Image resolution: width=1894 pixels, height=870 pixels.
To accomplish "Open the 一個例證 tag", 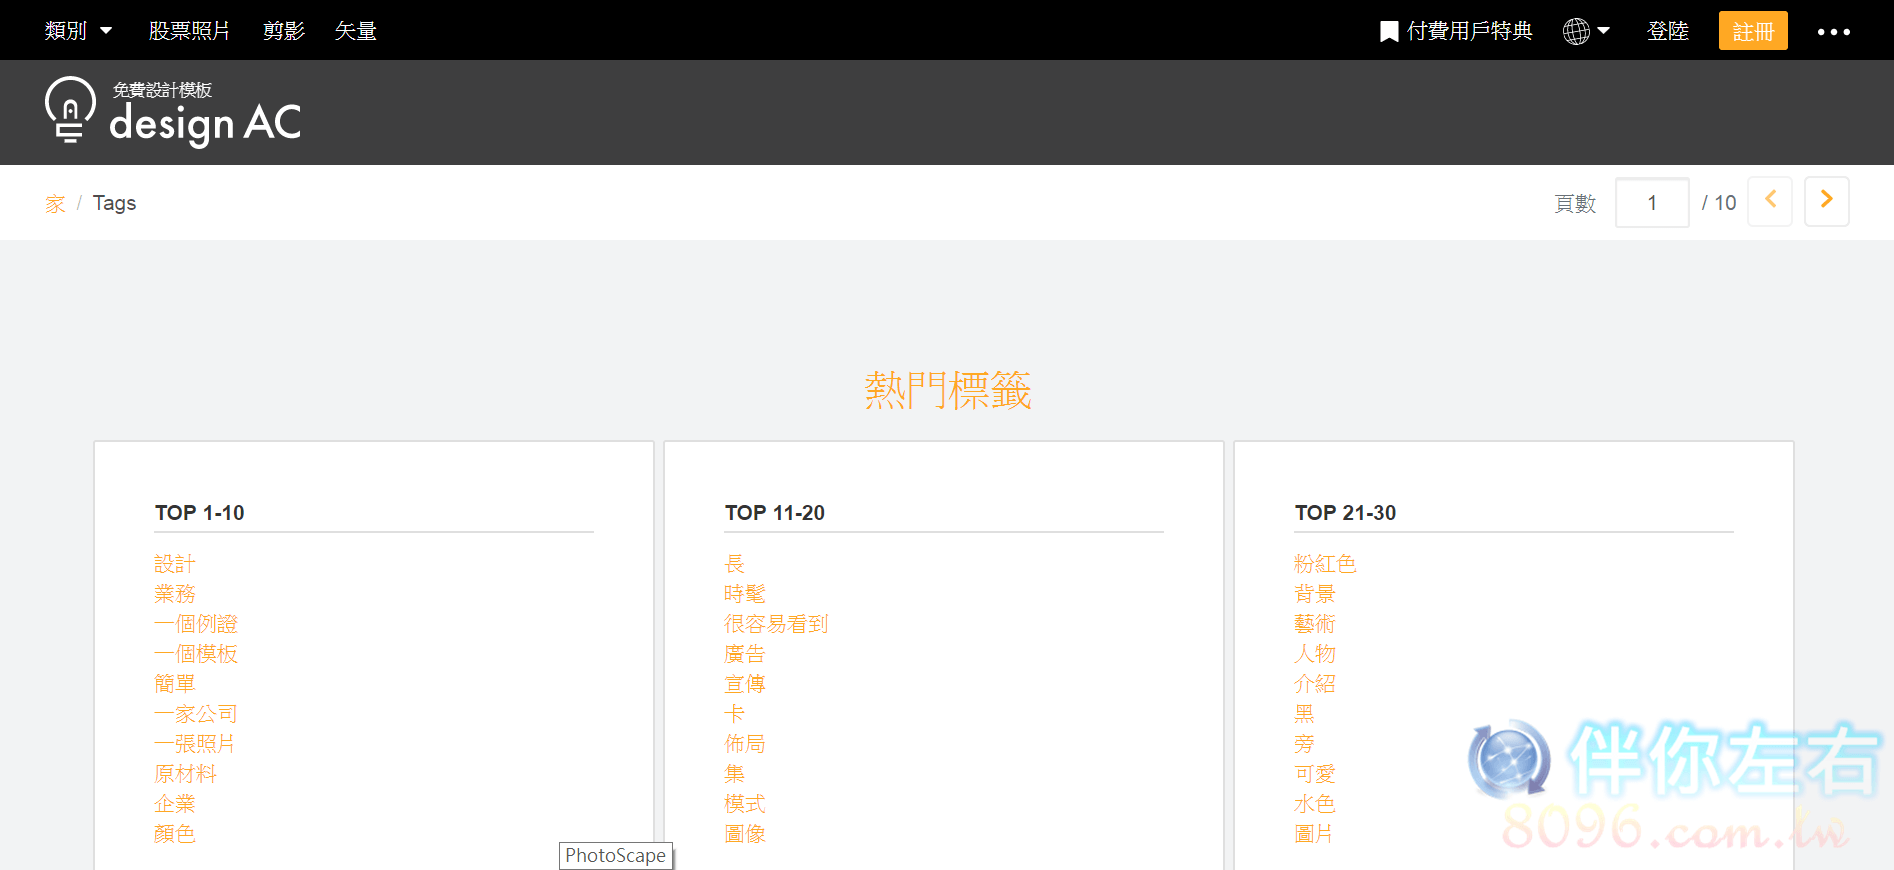I will click(x=196, y=624).
